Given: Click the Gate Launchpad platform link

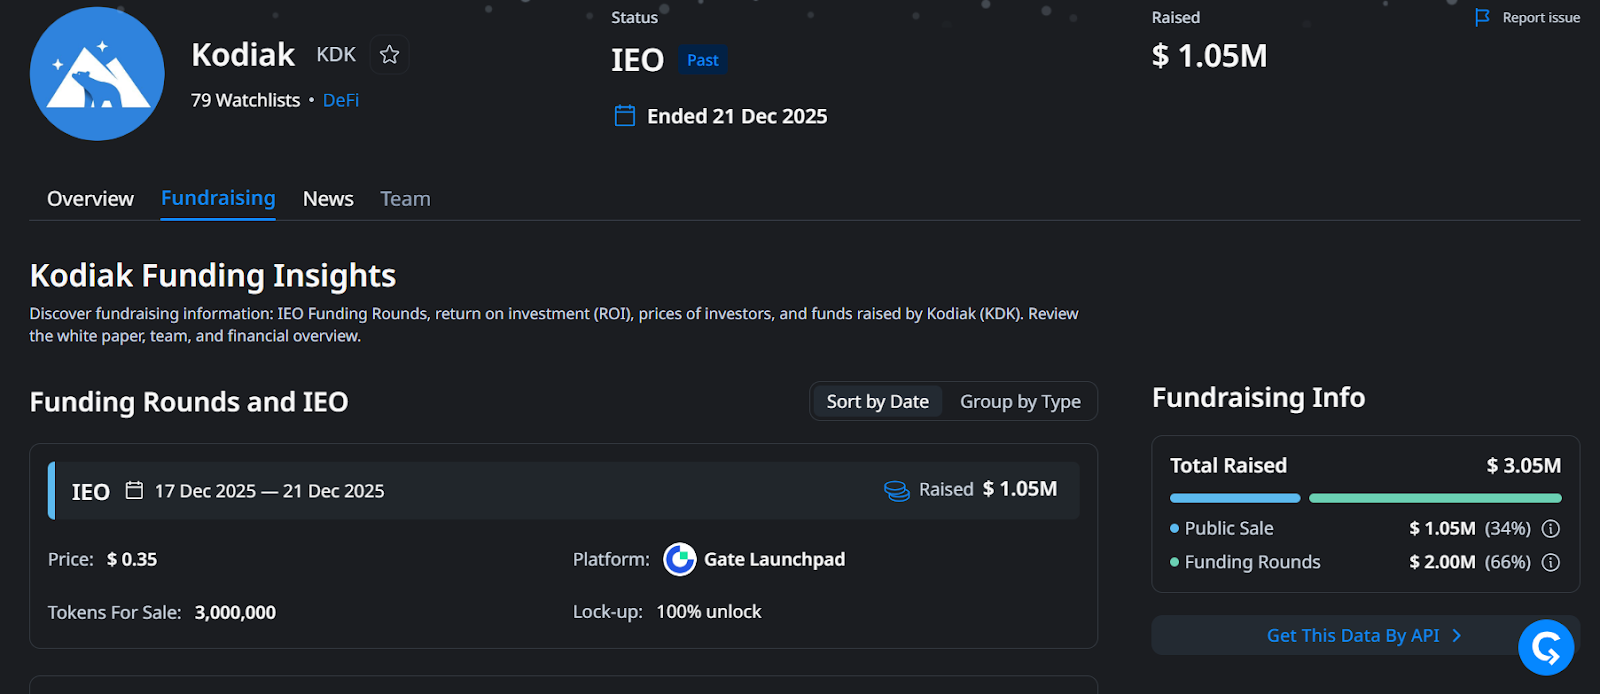Looking at the screenshot, I should (774, 559).
